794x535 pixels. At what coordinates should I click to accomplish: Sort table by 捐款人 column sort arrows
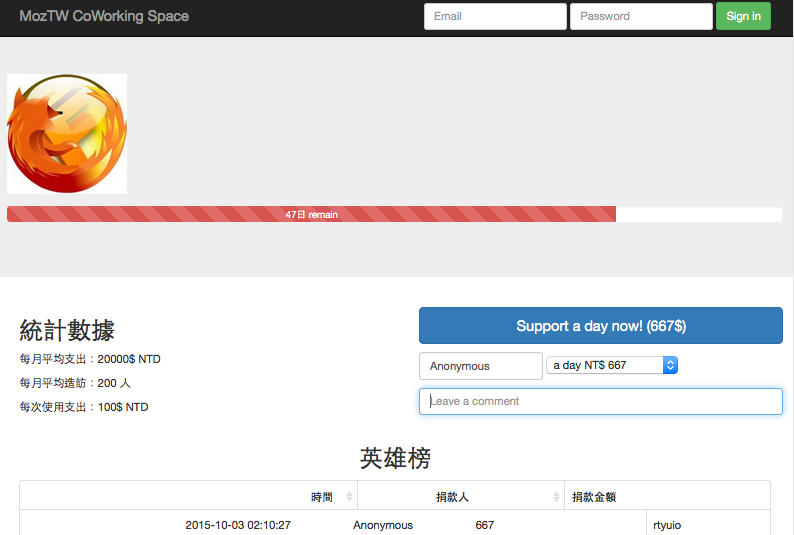pos(556,497)
